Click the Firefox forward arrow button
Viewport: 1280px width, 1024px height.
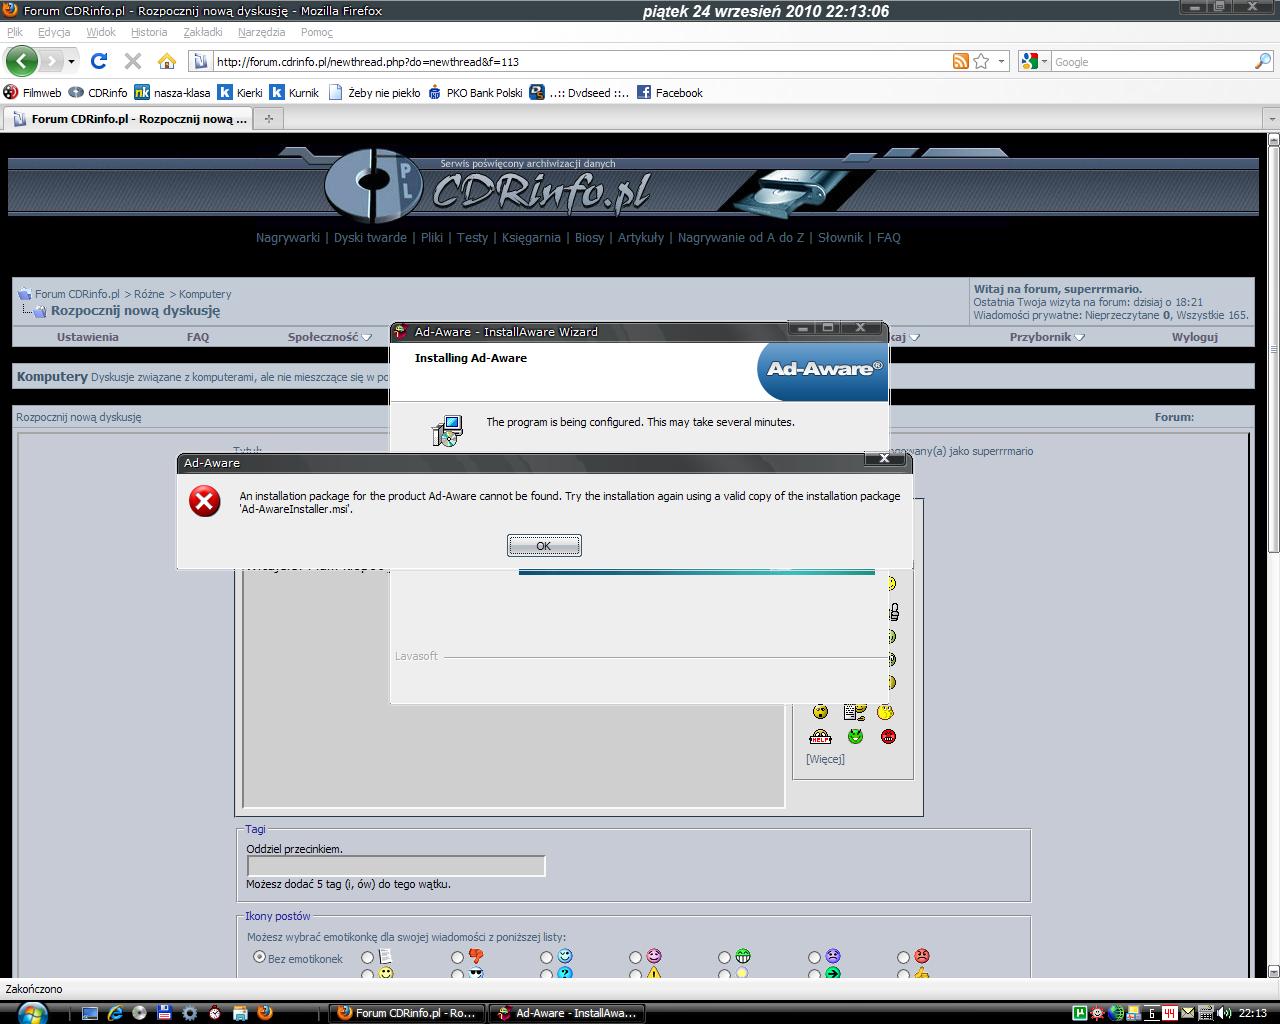coord(52,61)
